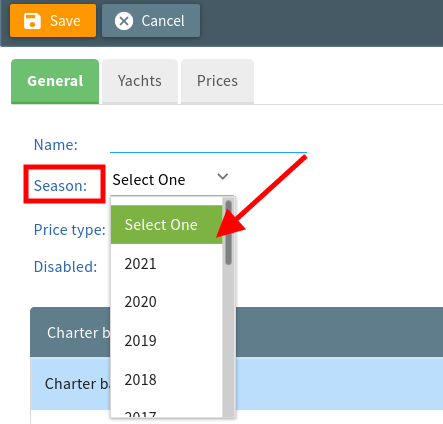Image resolution: width=443 pixels, height=424 pixels.
Task: Select the highlighted Charter table row
Action: (237, 384)
